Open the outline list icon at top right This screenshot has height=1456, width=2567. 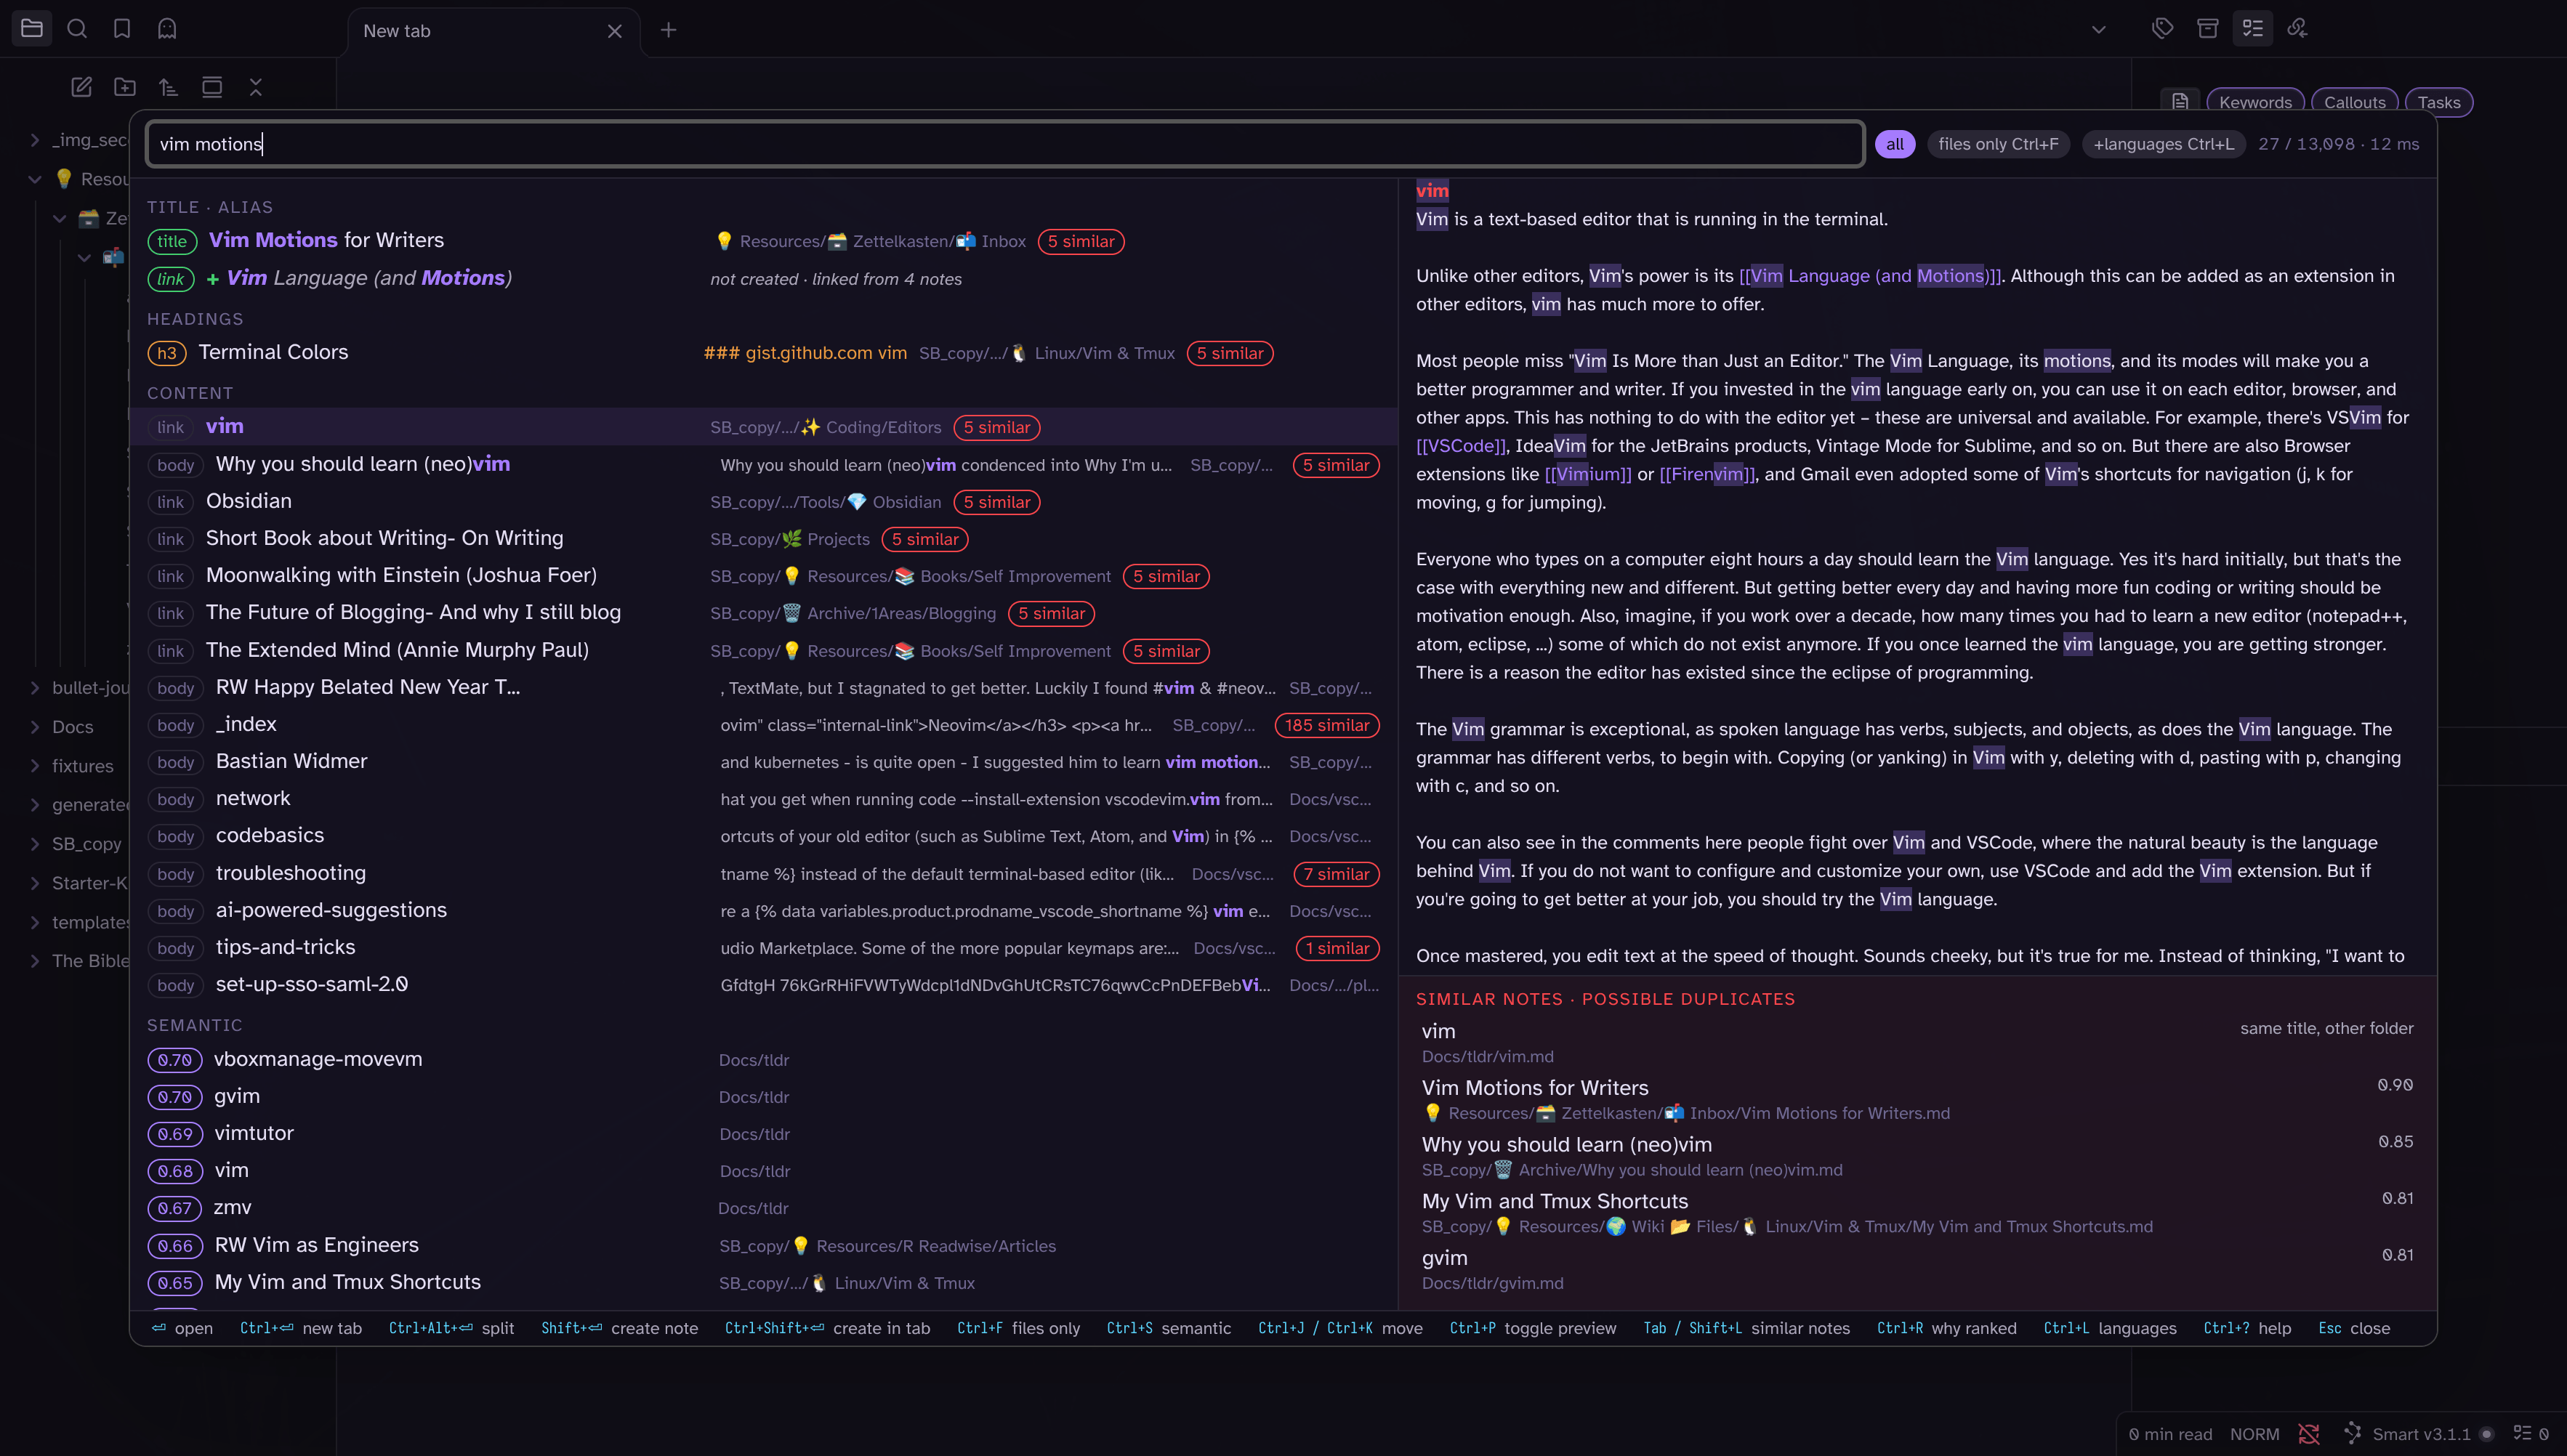pyautogui.click(x=2253, y=28)
